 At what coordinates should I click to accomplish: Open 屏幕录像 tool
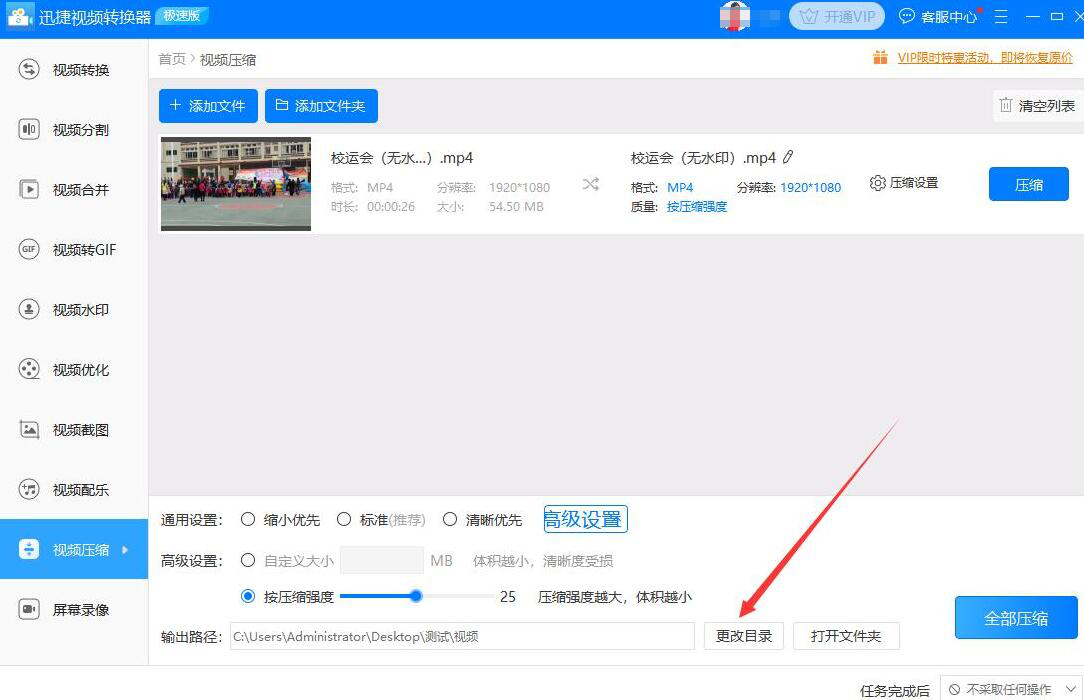pyautogui.click(x=74, y=609)
